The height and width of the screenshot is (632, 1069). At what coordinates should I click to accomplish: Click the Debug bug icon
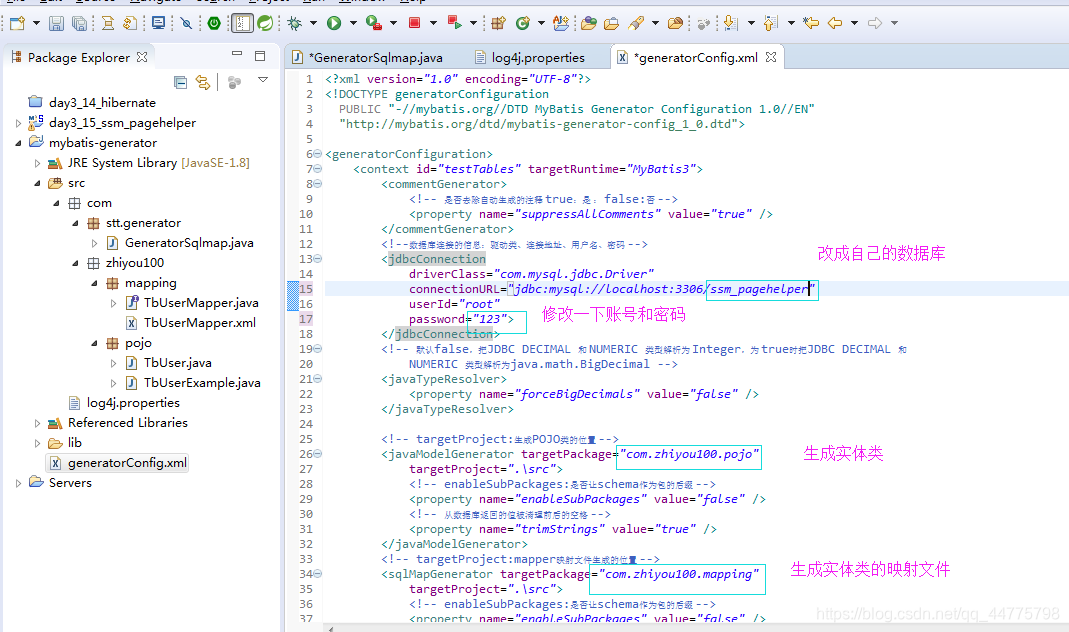tap(295, 23)
